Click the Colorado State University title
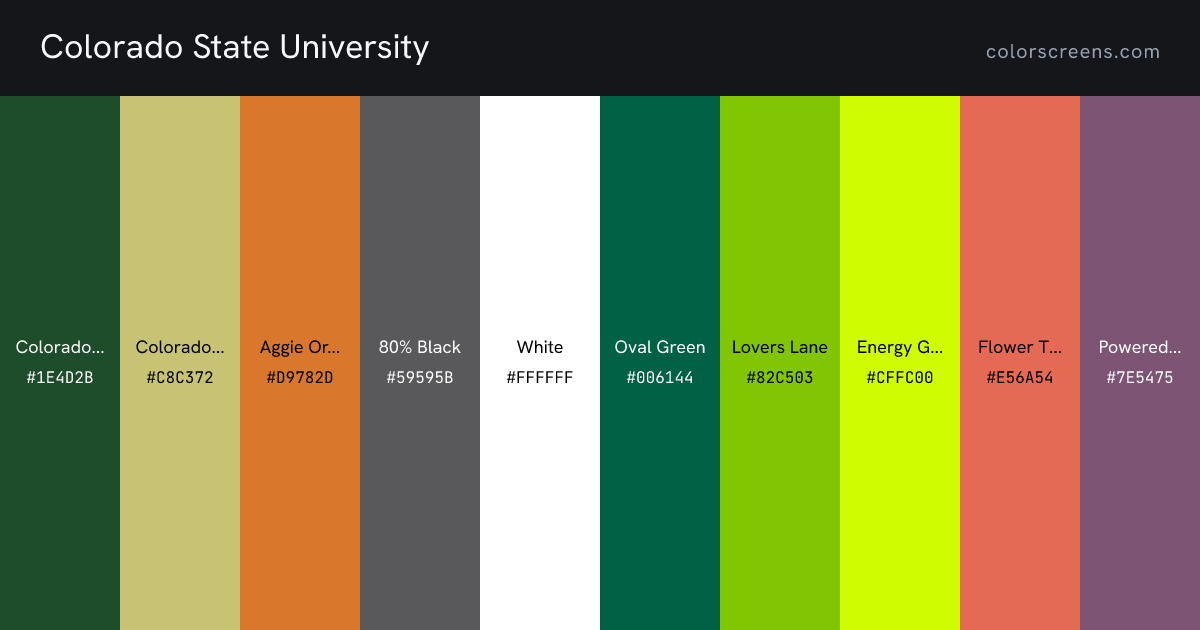The height and width of the screenshot is (630, 1200). (235, 47)
